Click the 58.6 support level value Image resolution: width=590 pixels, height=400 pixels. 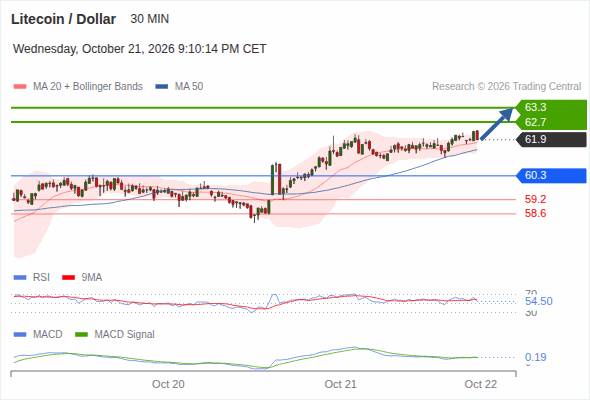(535, 213)
